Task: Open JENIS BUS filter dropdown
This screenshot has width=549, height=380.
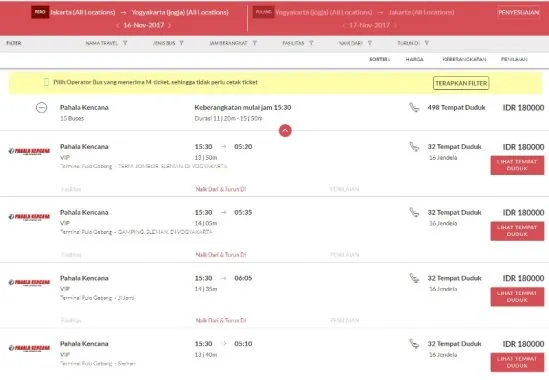Action: (168, 43)
